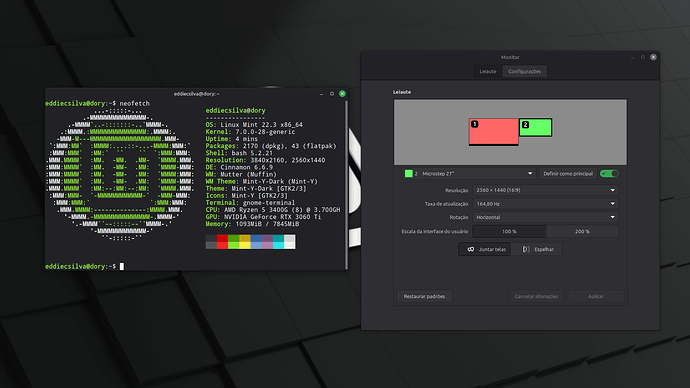This screenshot has width=690, height=388.
Task: Click the Espelhar mirror icon
Action: pos(526,249)
